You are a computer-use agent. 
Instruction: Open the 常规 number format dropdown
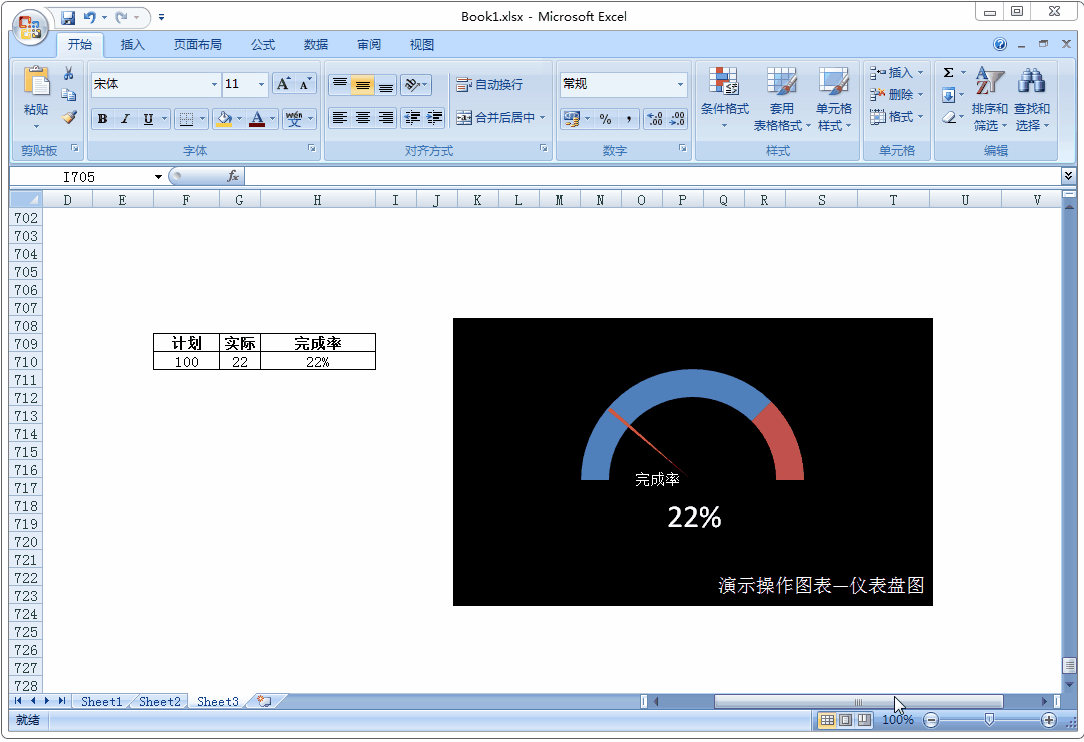pyautogui.click(x=680, y=84)
